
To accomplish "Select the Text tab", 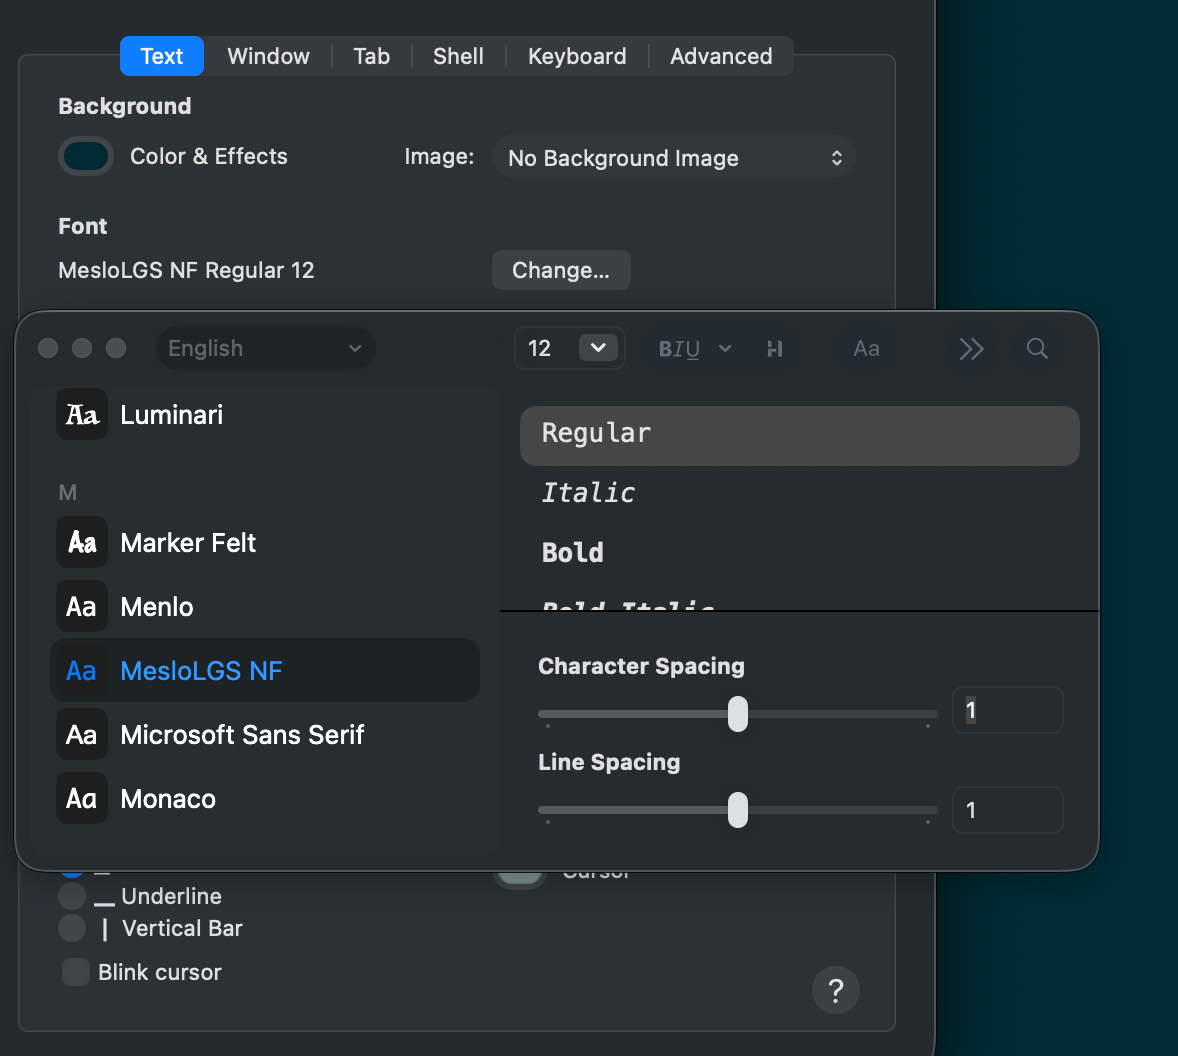I will click(162, 56).
